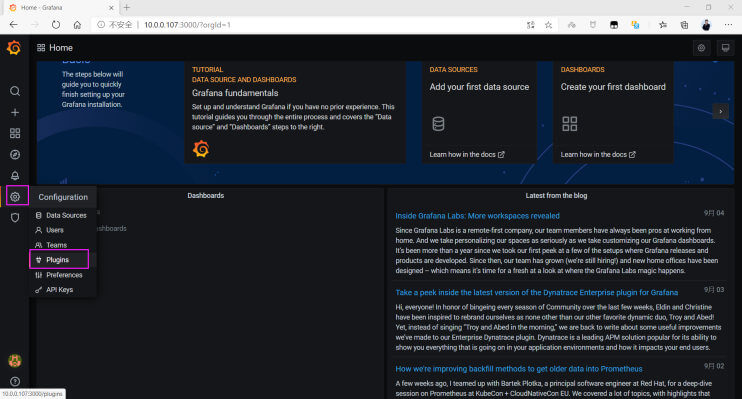The image size is (742, 399).
Task: Click the translate icon in the address bar
Action: coord(530,25)
